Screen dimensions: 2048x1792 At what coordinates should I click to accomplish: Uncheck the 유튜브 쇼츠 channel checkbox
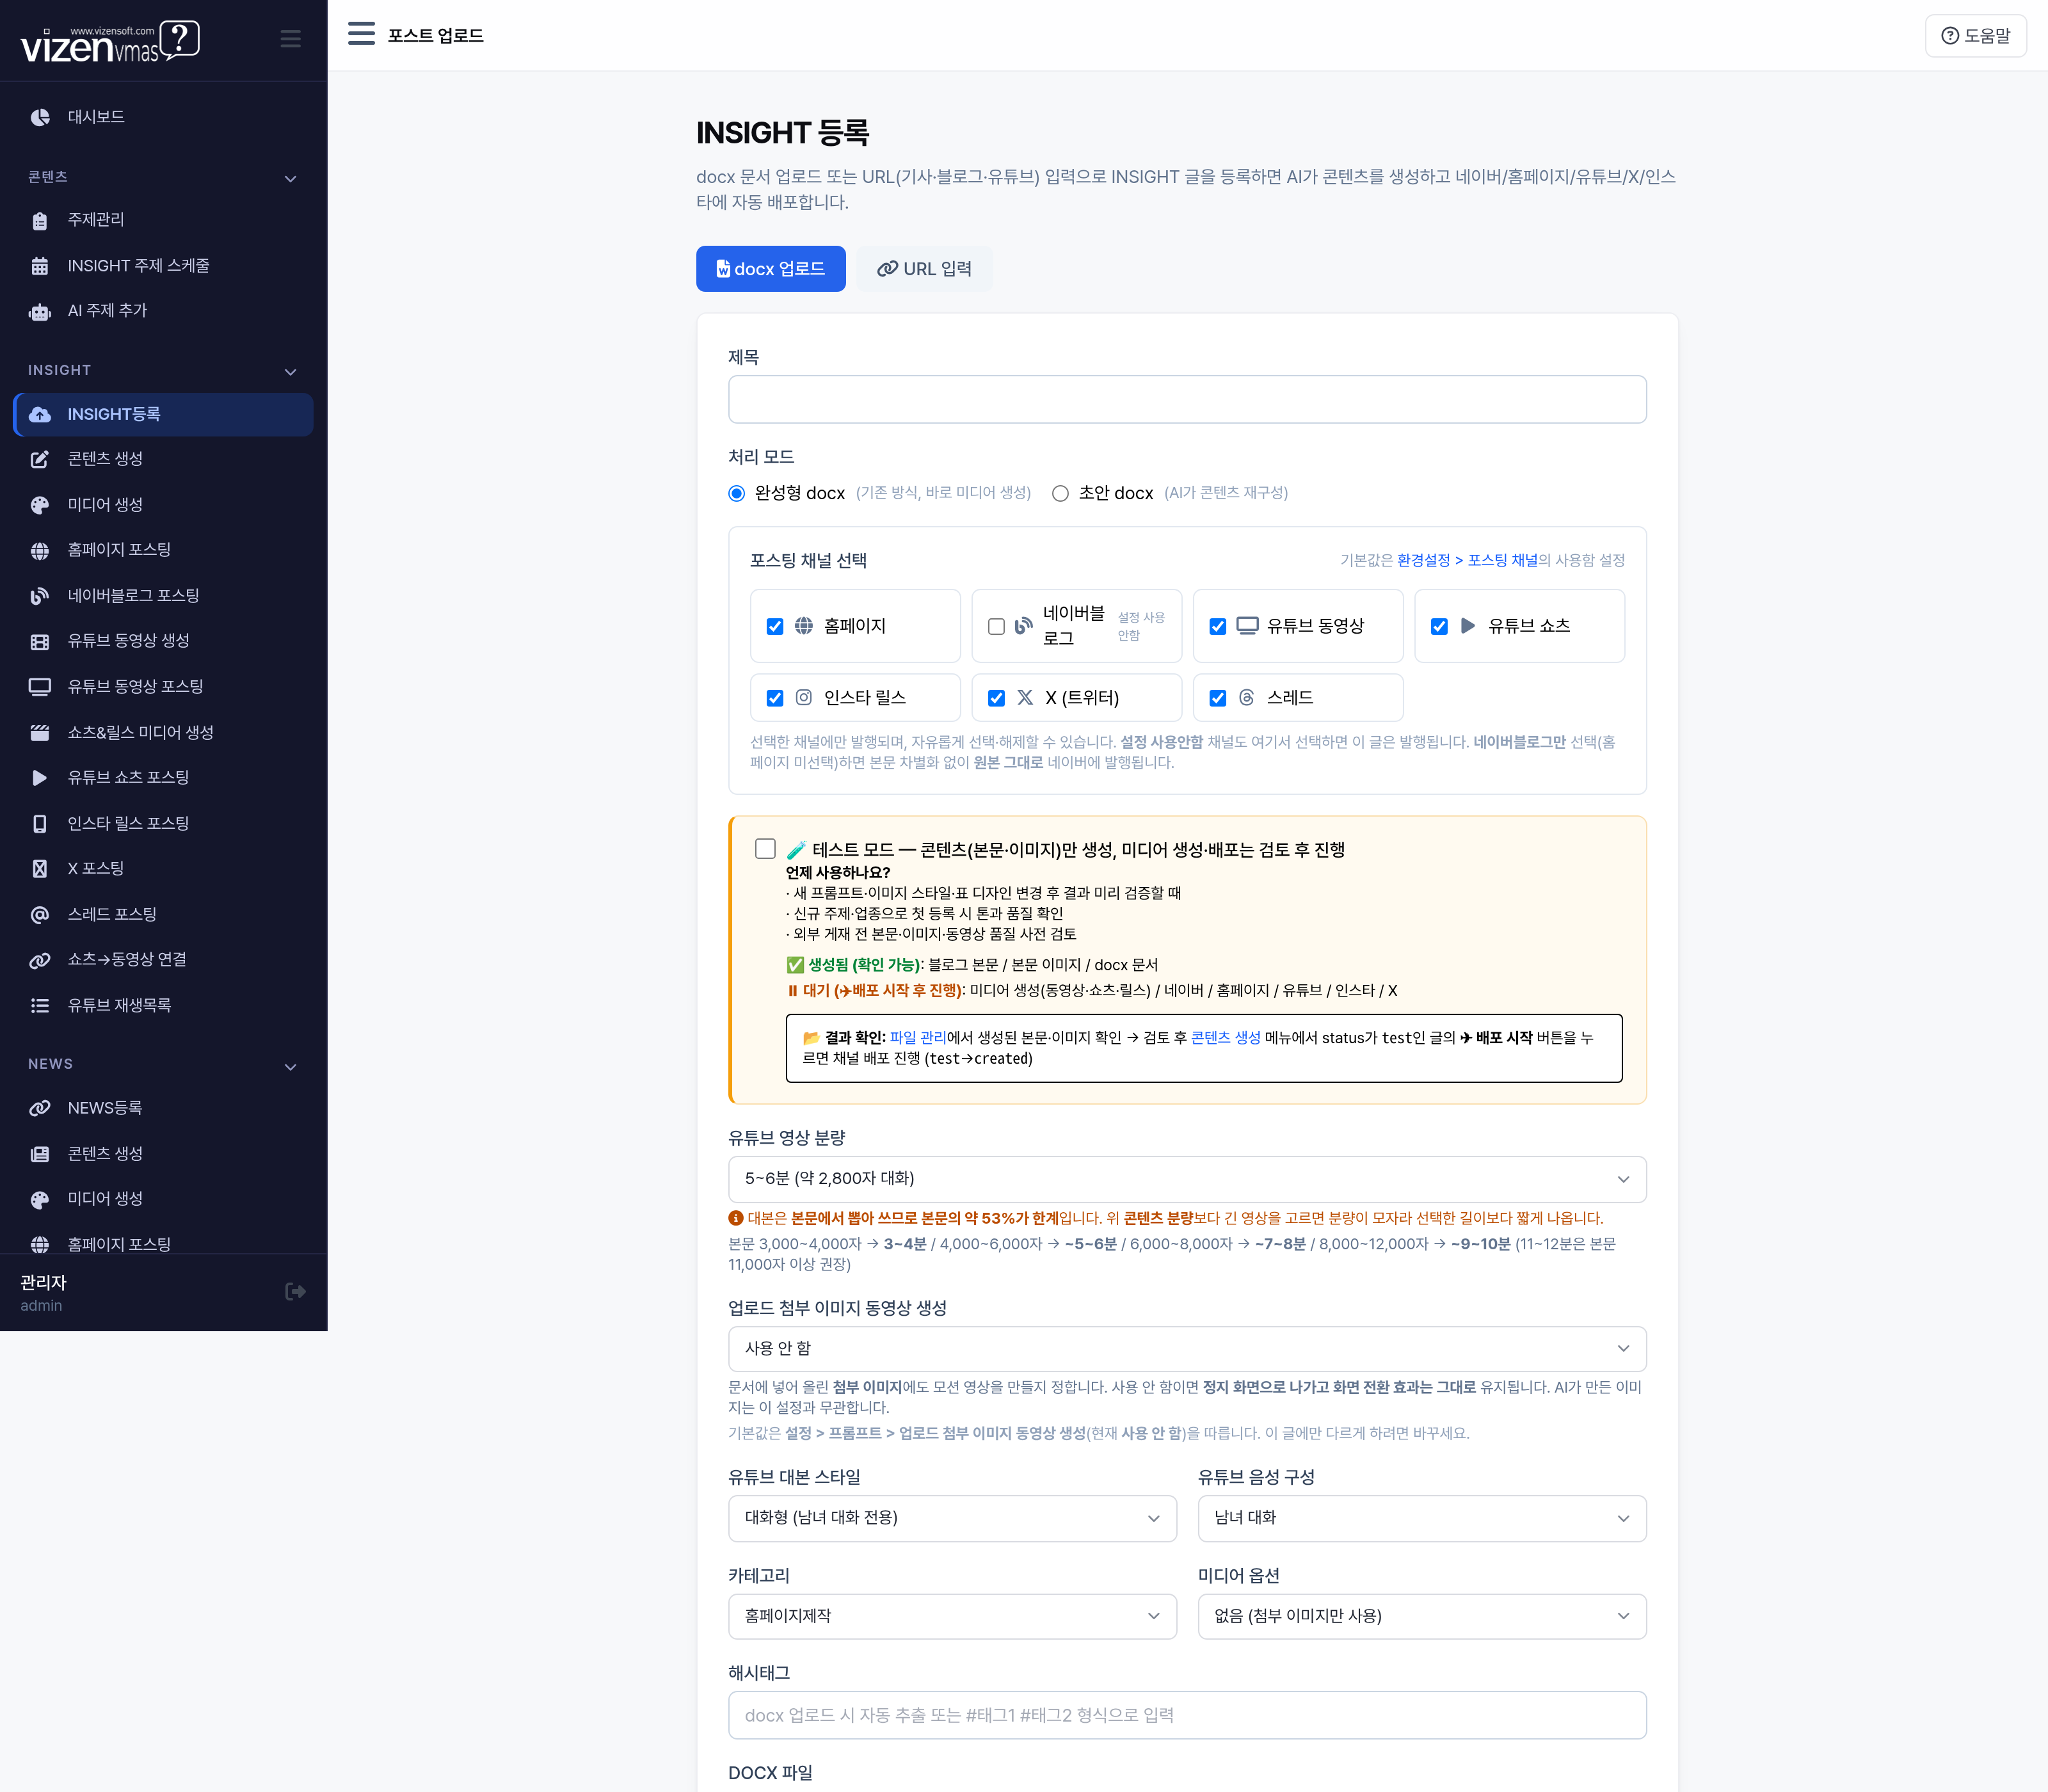1439,626
